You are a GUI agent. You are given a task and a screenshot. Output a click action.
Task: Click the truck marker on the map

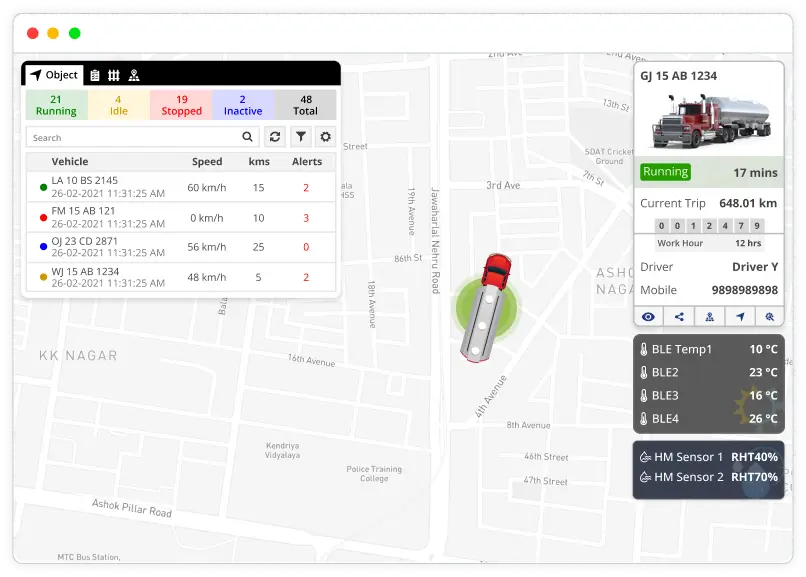pyautogui.click(x=486, y=307)
